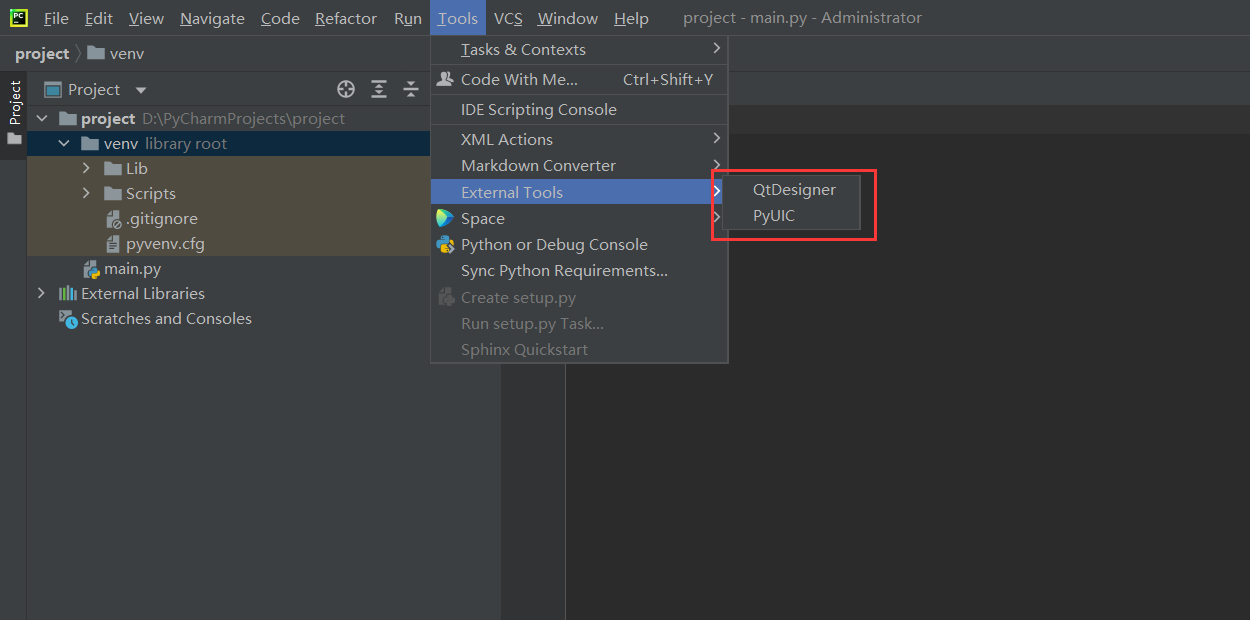Open the Project view dropdown arrow
The image size is (1250, 620).
[x=139, y=89]
